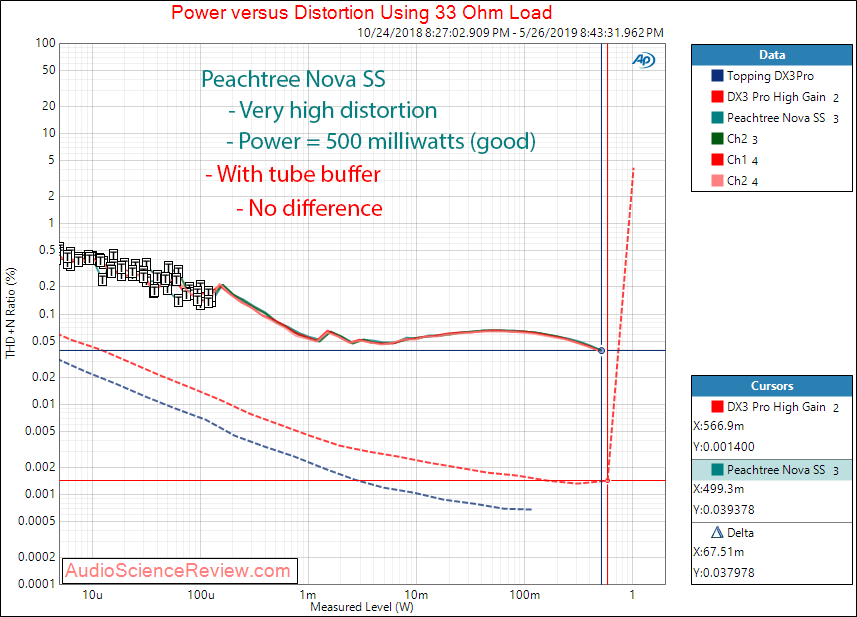857x617 pixels.
Task: Click the Ch1 4 red swatch in legend
Action: [x=717, y=160]
